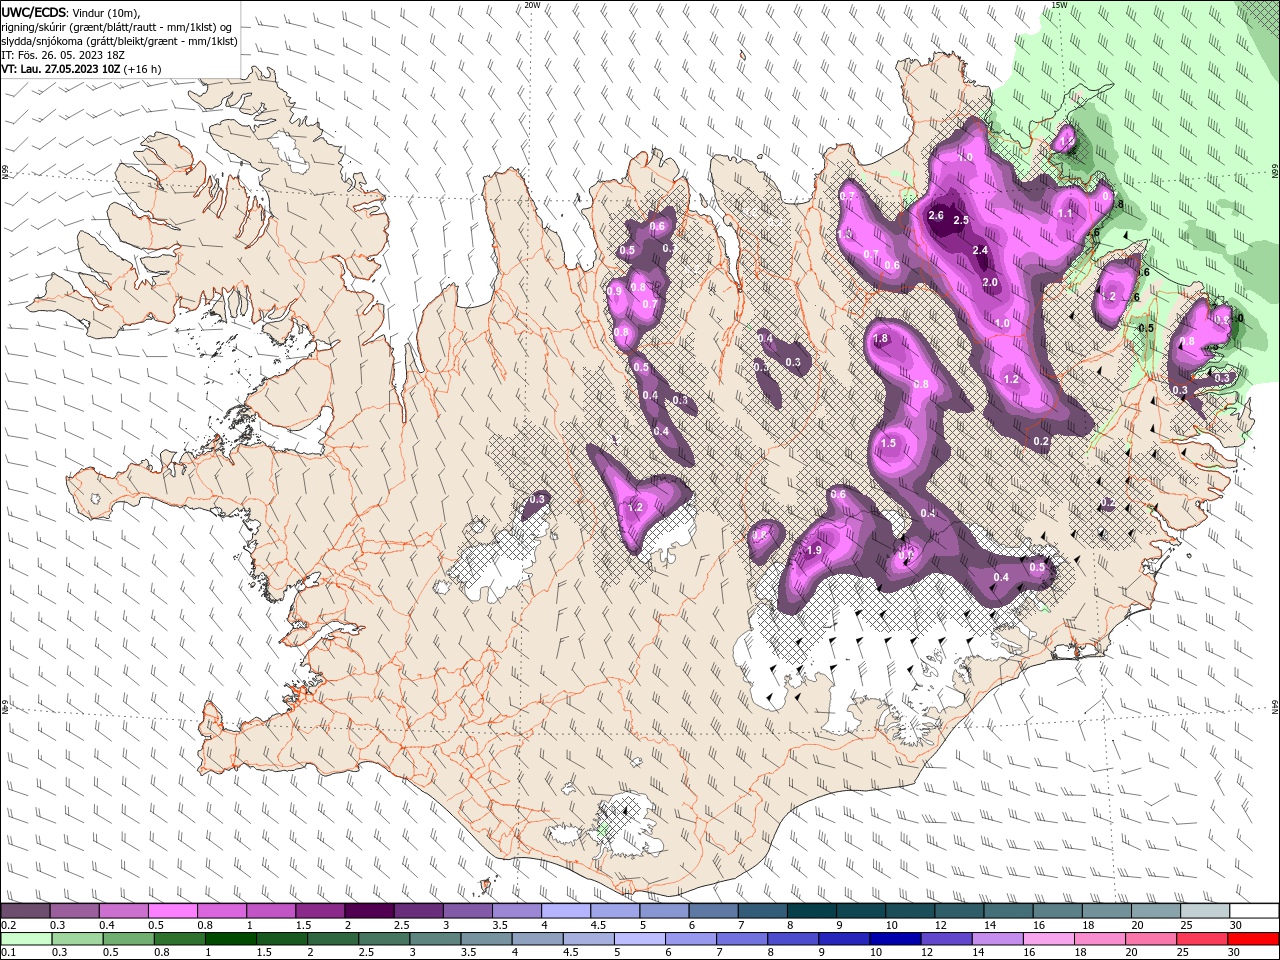Click the white 30 swatch ending the snow scale
Viewport: 1280px width, 960px height.
click(x=1255, y=910)
